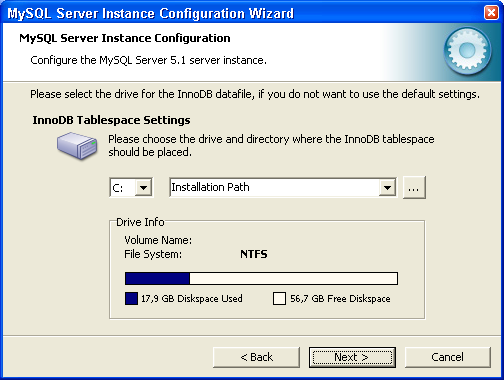Click the Installation Path combo box field

(x=283, y=187)
